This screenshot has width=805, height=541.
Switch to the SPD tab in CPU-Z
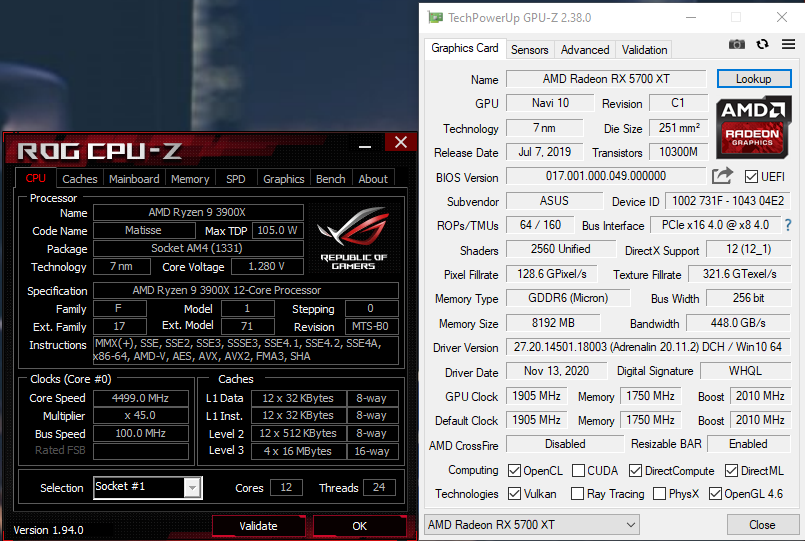236,179
